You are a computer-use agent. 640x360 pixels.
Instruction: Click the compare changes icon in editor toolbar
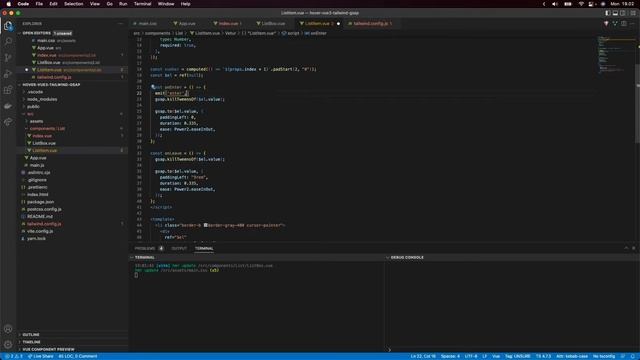[615, 24]
